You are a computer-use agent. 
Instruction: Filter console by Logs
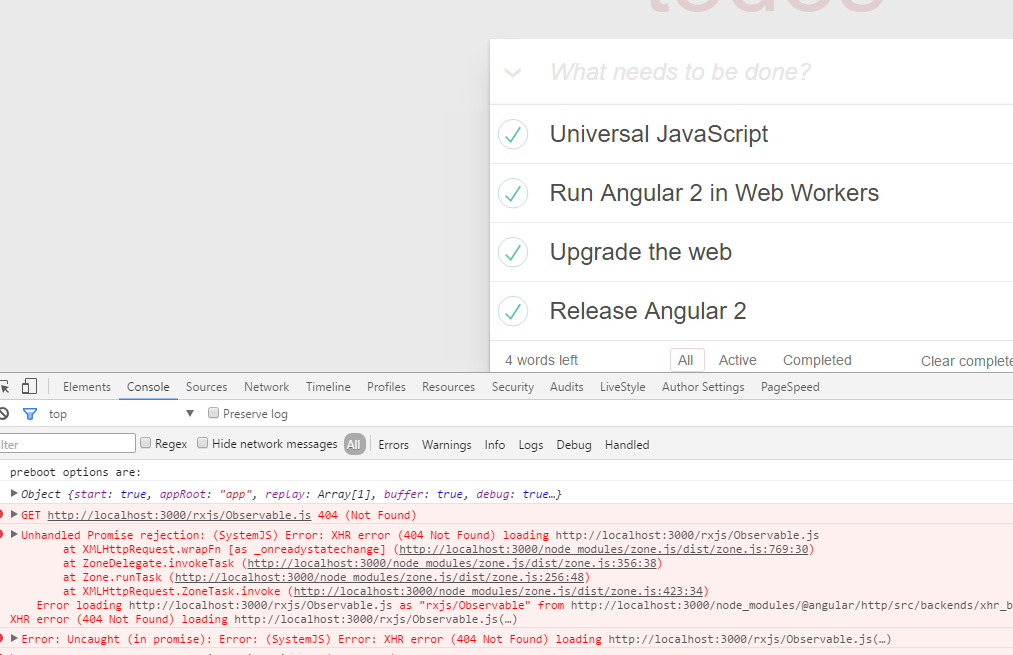tap(530, 444)
